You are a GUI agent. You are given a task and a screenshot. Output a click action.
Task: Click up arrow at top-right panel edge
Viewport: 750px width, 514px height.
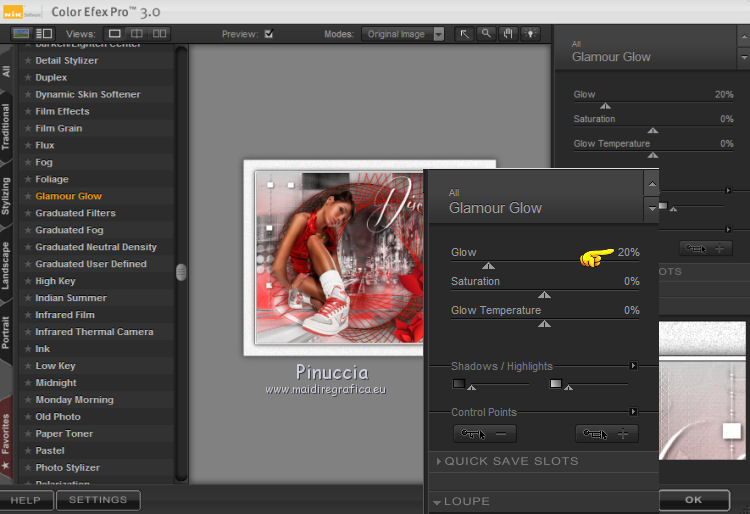pyautogui.click(x=744, y=36)
